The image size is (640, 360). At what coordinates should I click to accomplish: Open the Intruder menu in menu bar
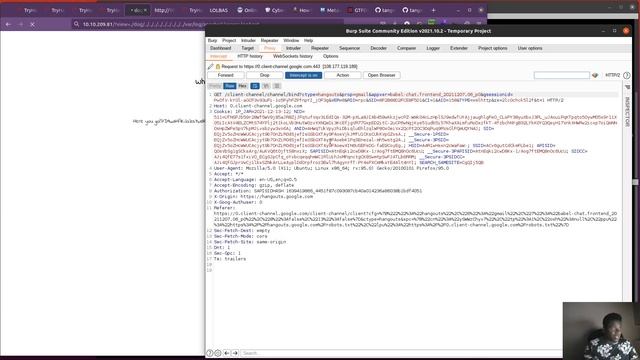point(248,40)
